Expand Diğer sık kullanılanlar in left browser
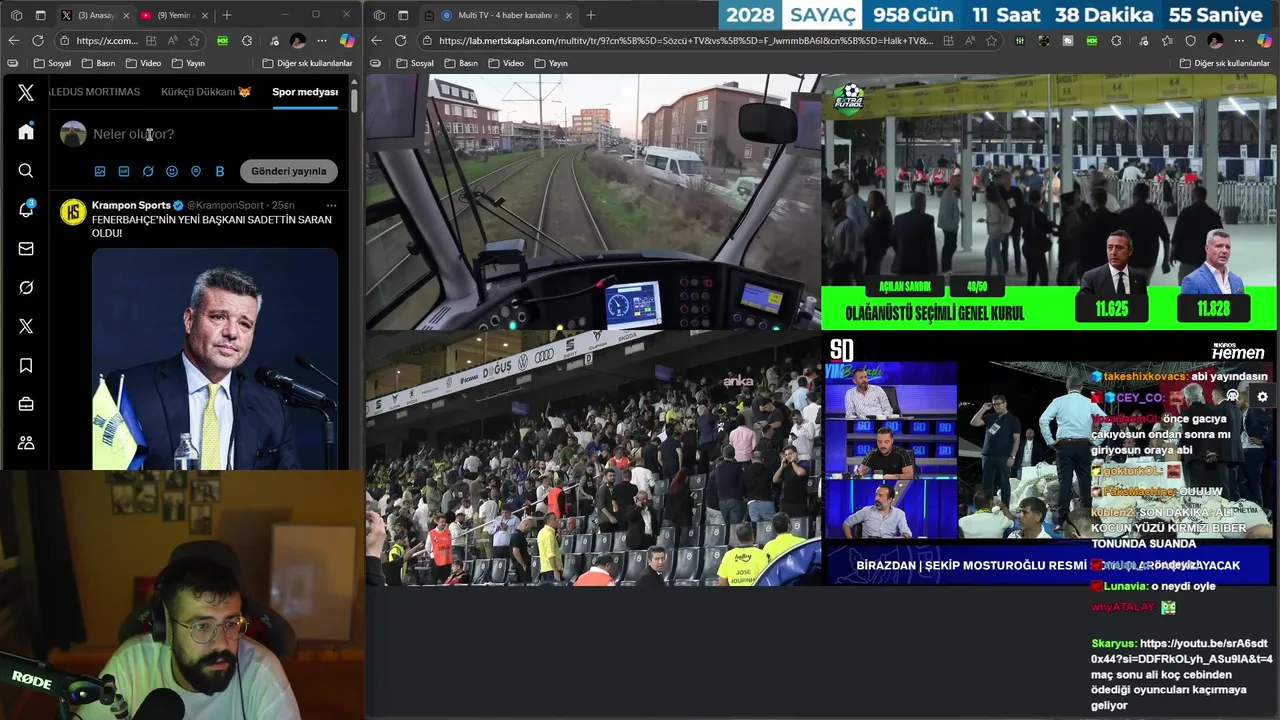This screenshot has height=720, width=1280. (308, 63)
